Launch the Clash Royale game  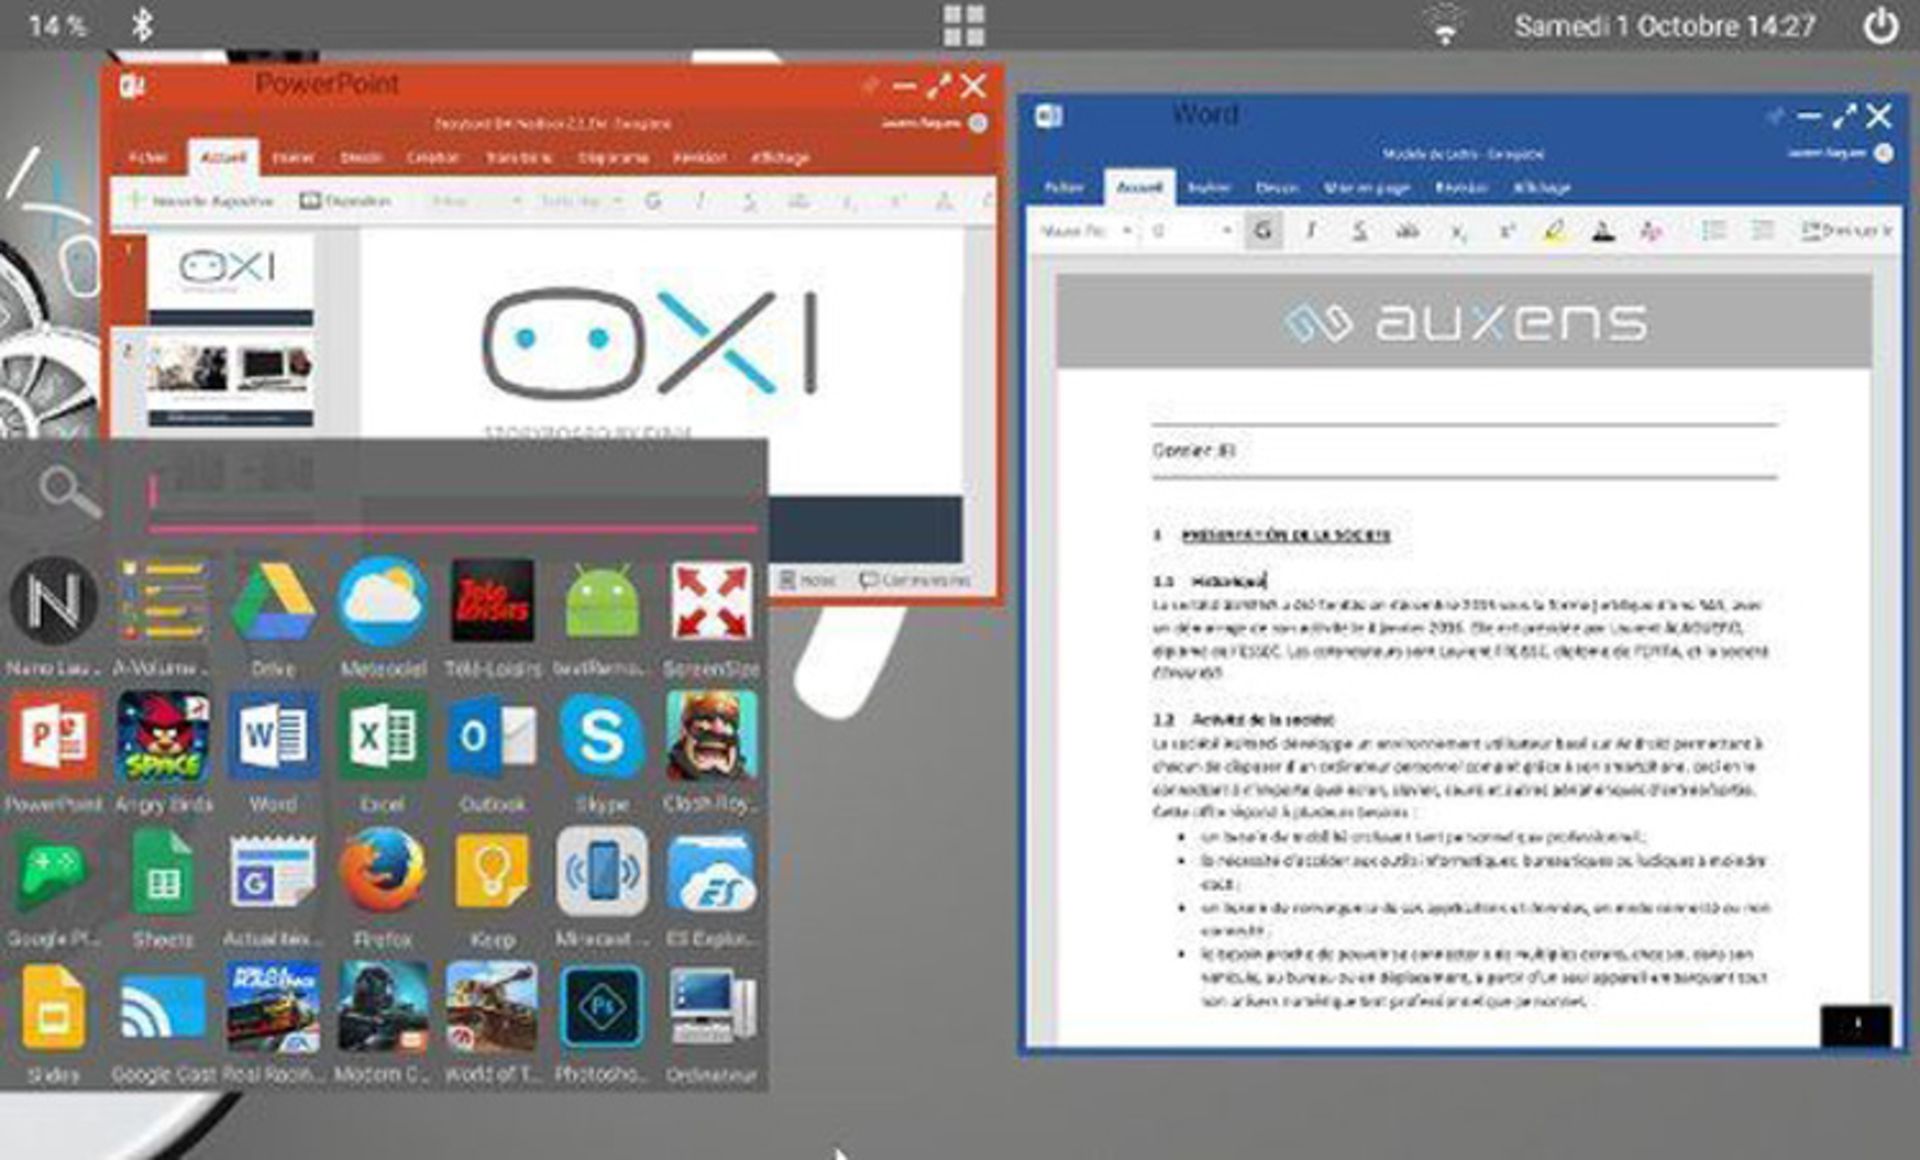(x=711, y=736)
